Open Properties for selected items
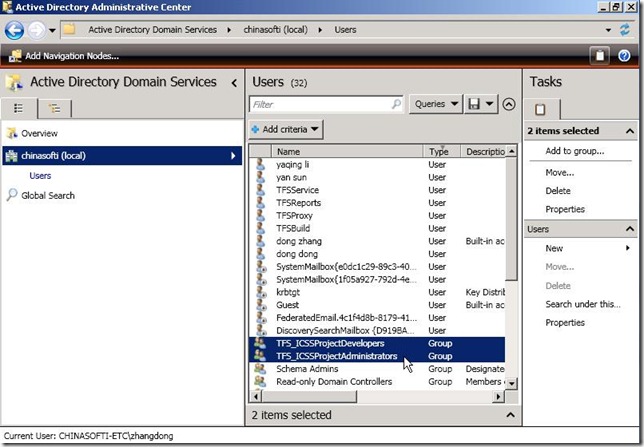Screen dimensions: 644x447 [565, 210]
